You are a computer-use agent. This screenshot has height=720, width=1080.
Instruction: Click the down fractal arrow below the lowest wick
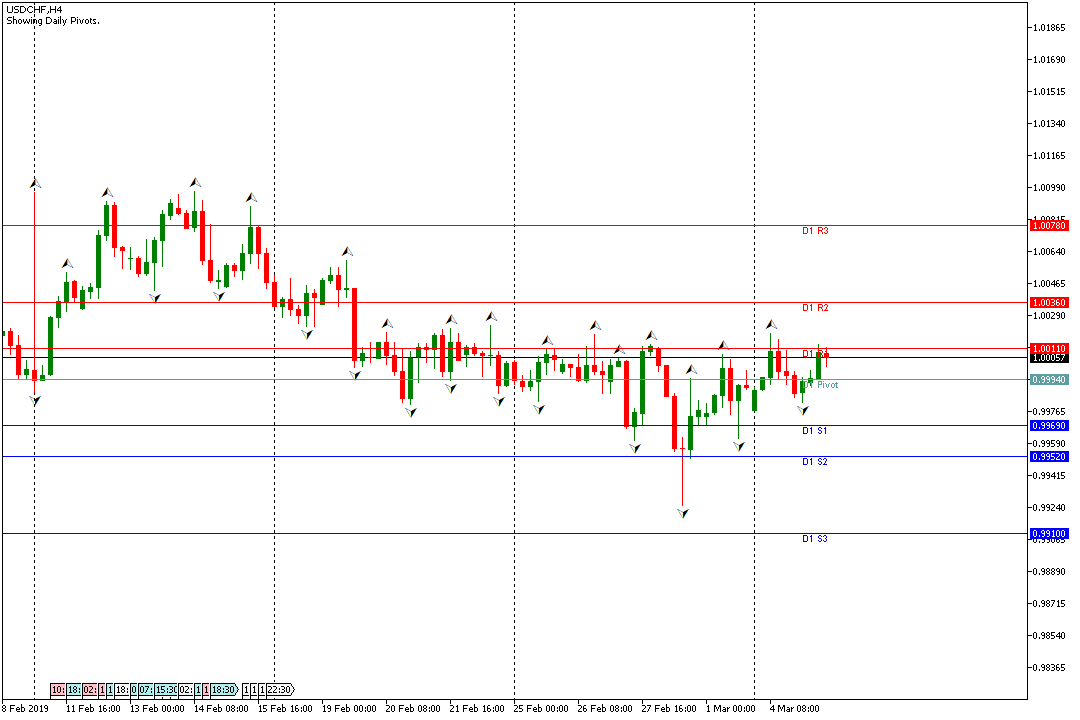682,513
